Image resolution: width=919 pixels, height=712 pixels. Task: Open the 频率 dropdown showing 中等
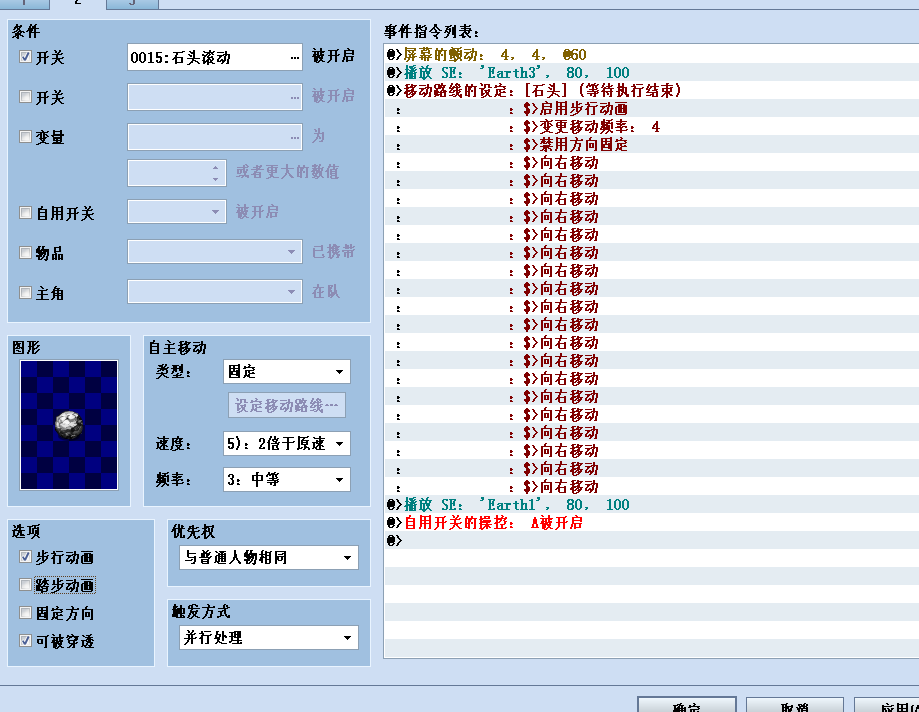[287, 479]
